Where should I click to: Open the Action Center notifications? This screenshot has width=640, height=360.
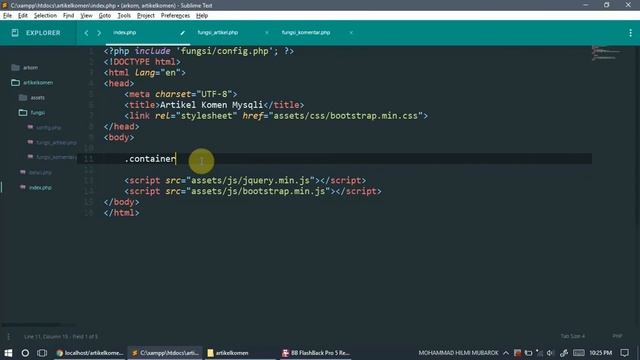624,353
